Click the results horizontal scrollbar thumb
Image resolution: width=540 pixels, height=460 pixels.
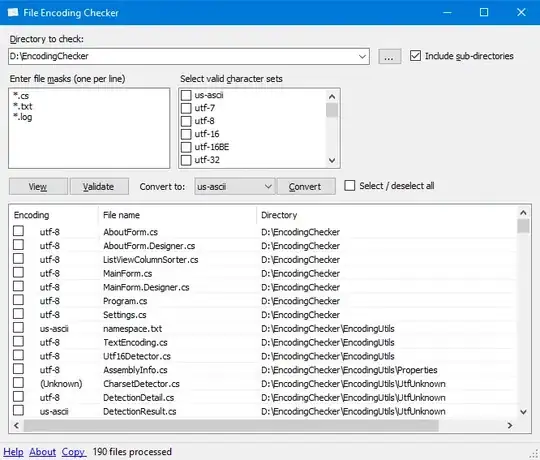pyautogui.click(x=231, y=426)
